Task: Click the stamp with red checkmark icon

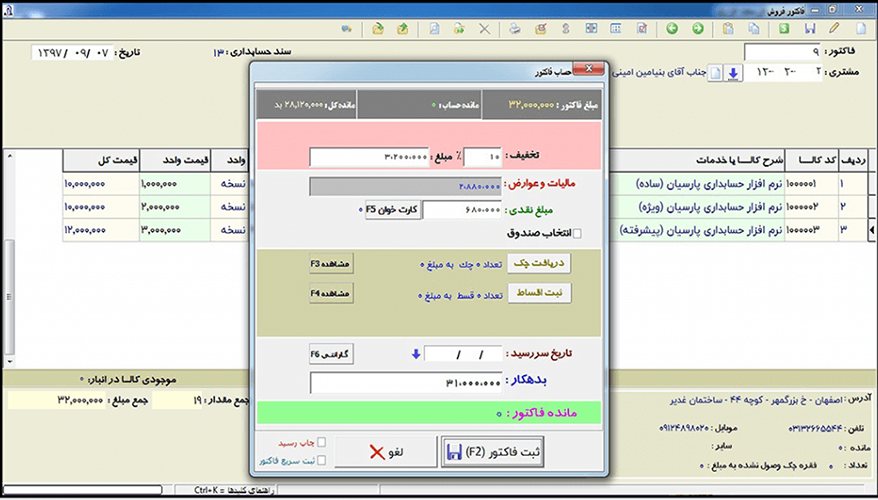Action: pyautogui.click(x=540, y=29)
